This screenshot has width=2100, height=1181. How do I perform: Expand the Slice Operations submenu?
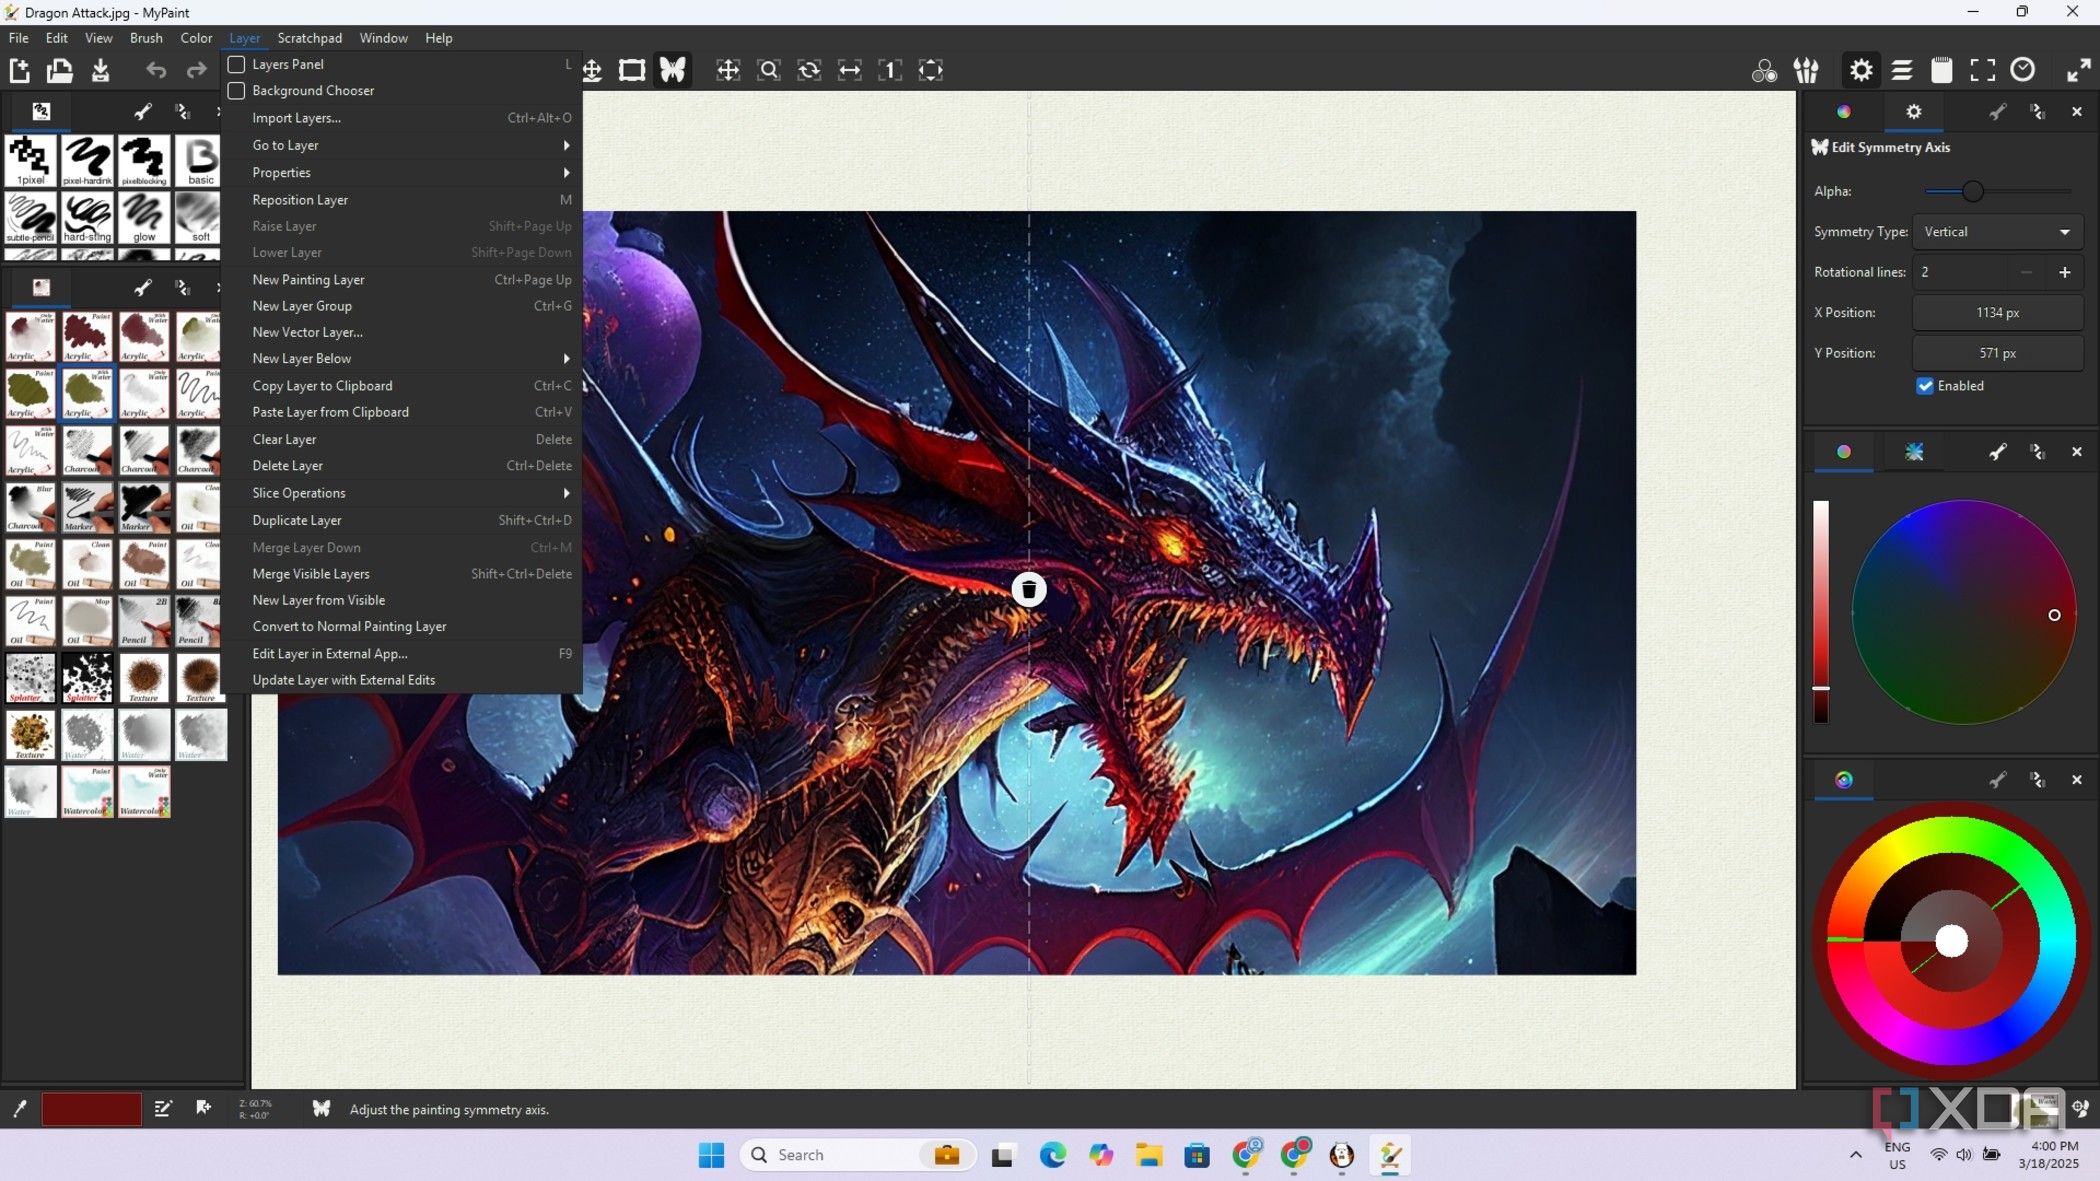click(x=402, y=493)
